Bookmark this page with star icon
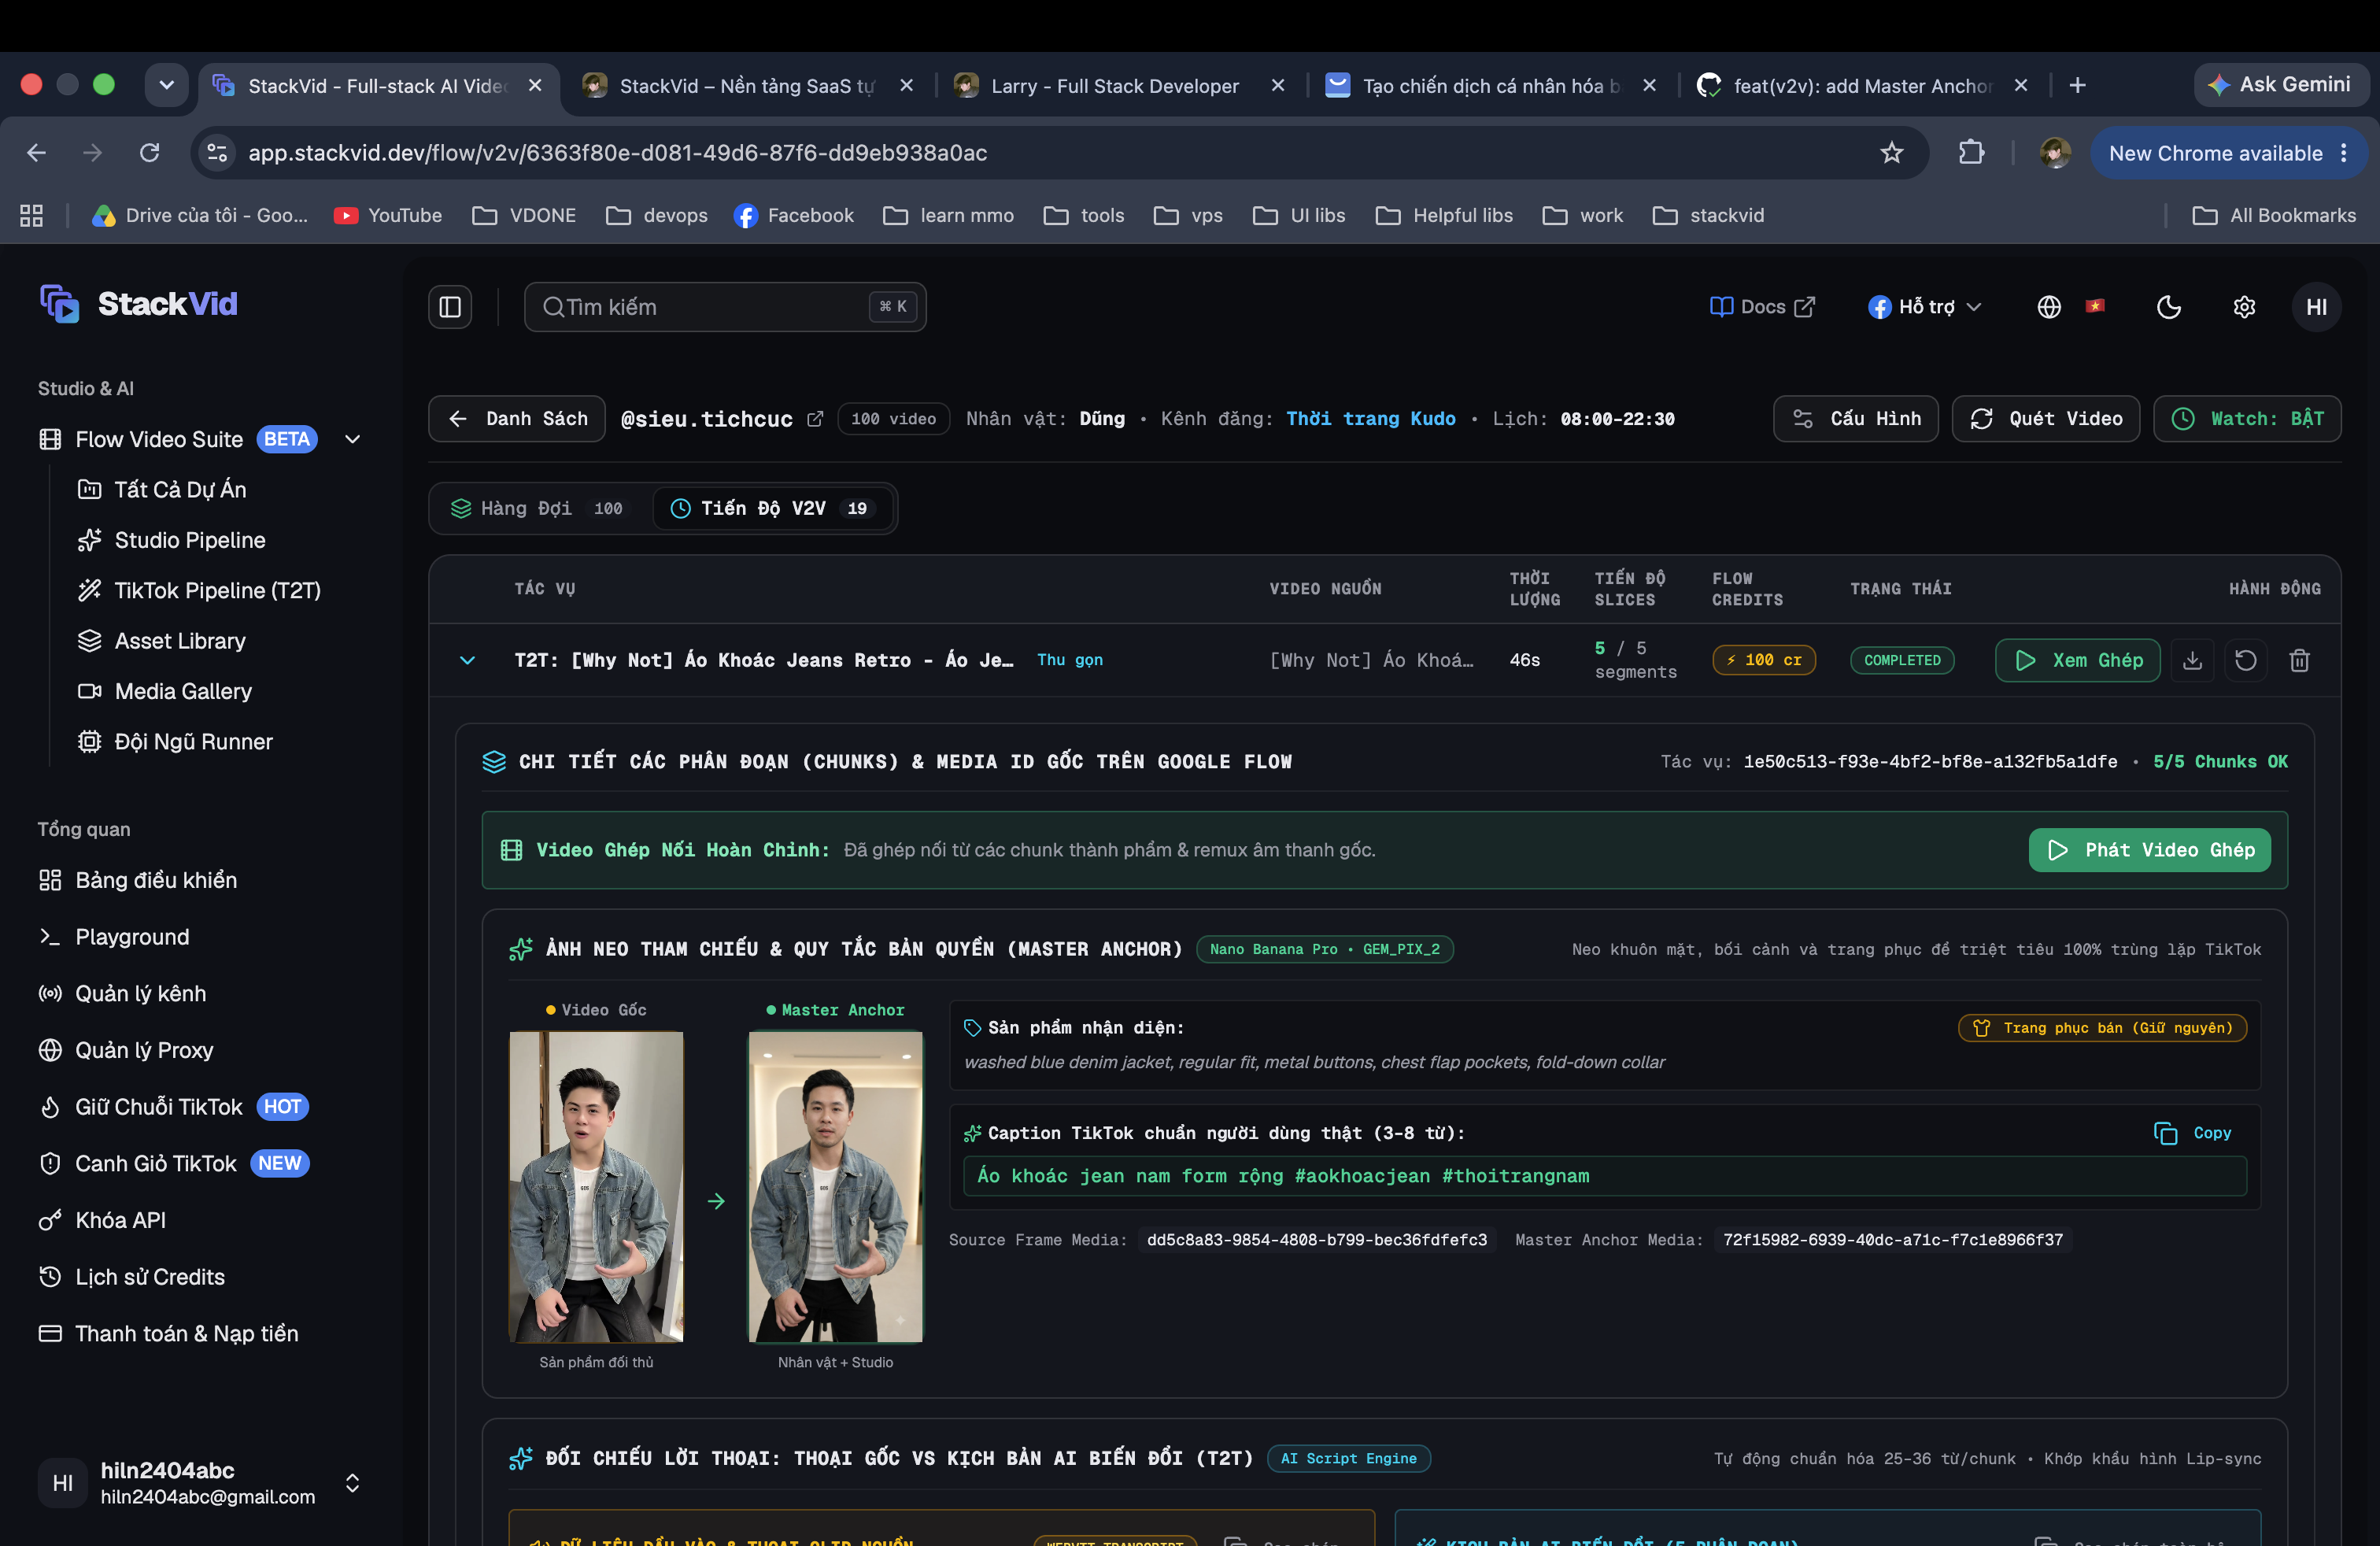 pos(1891,153)
